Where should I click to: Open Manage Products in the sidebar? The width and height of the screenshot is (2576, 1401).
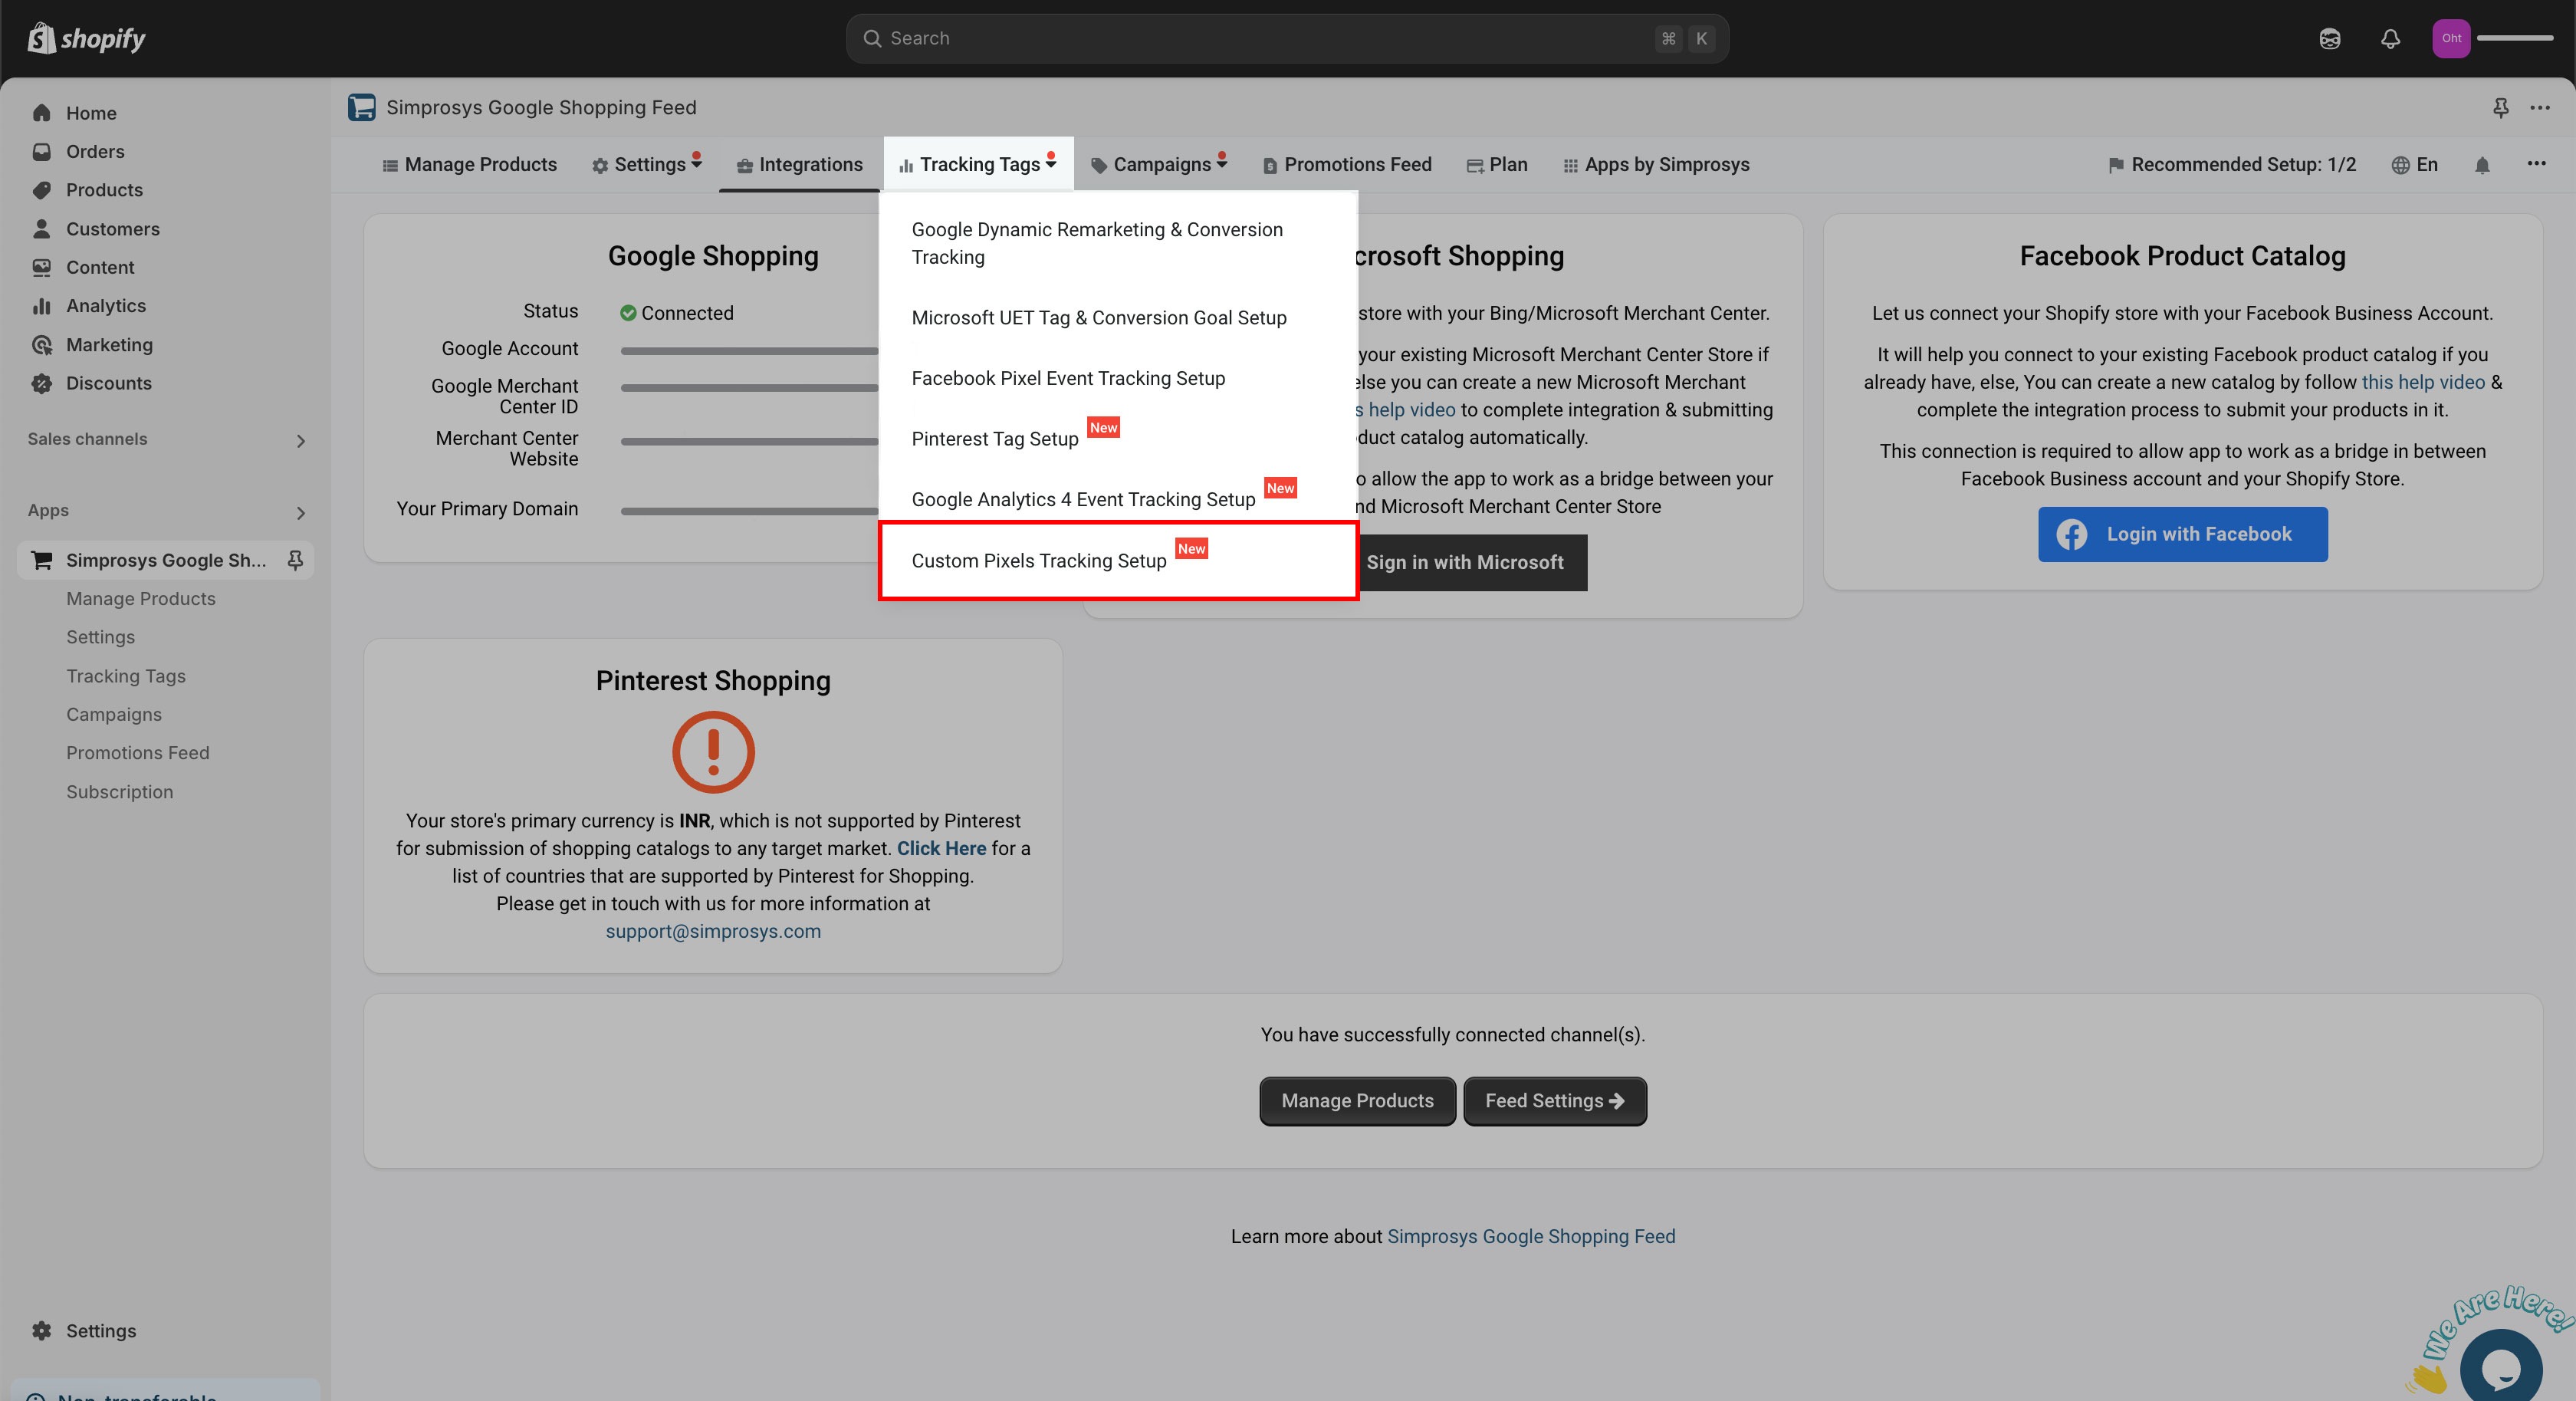point(141,599)
